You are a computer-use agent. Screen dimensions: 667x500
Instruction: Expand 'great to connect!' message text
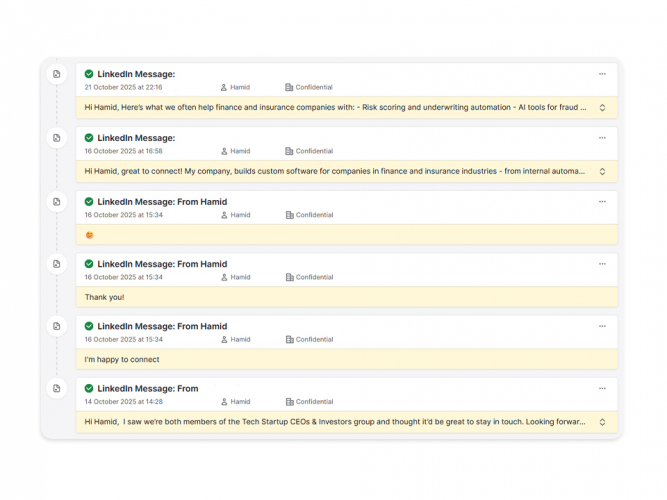602,171
